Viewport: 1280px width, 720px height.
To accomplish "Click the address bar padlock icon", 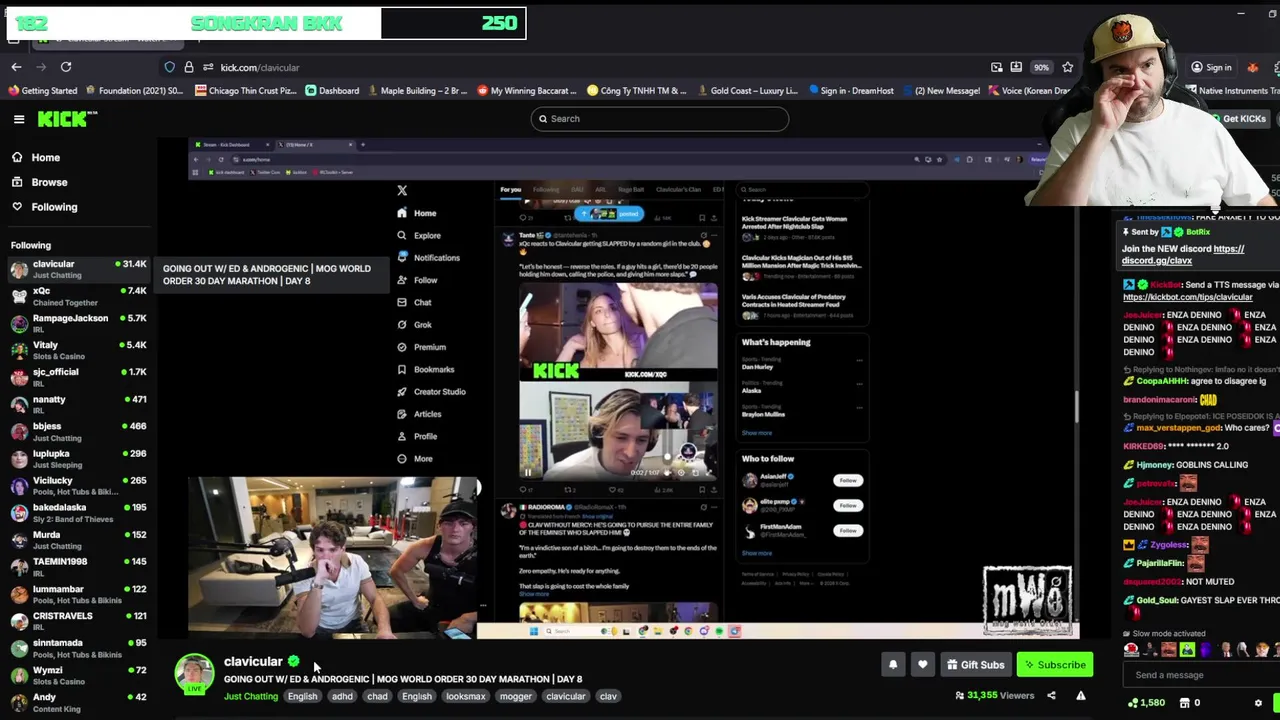I will coord(188,67).
